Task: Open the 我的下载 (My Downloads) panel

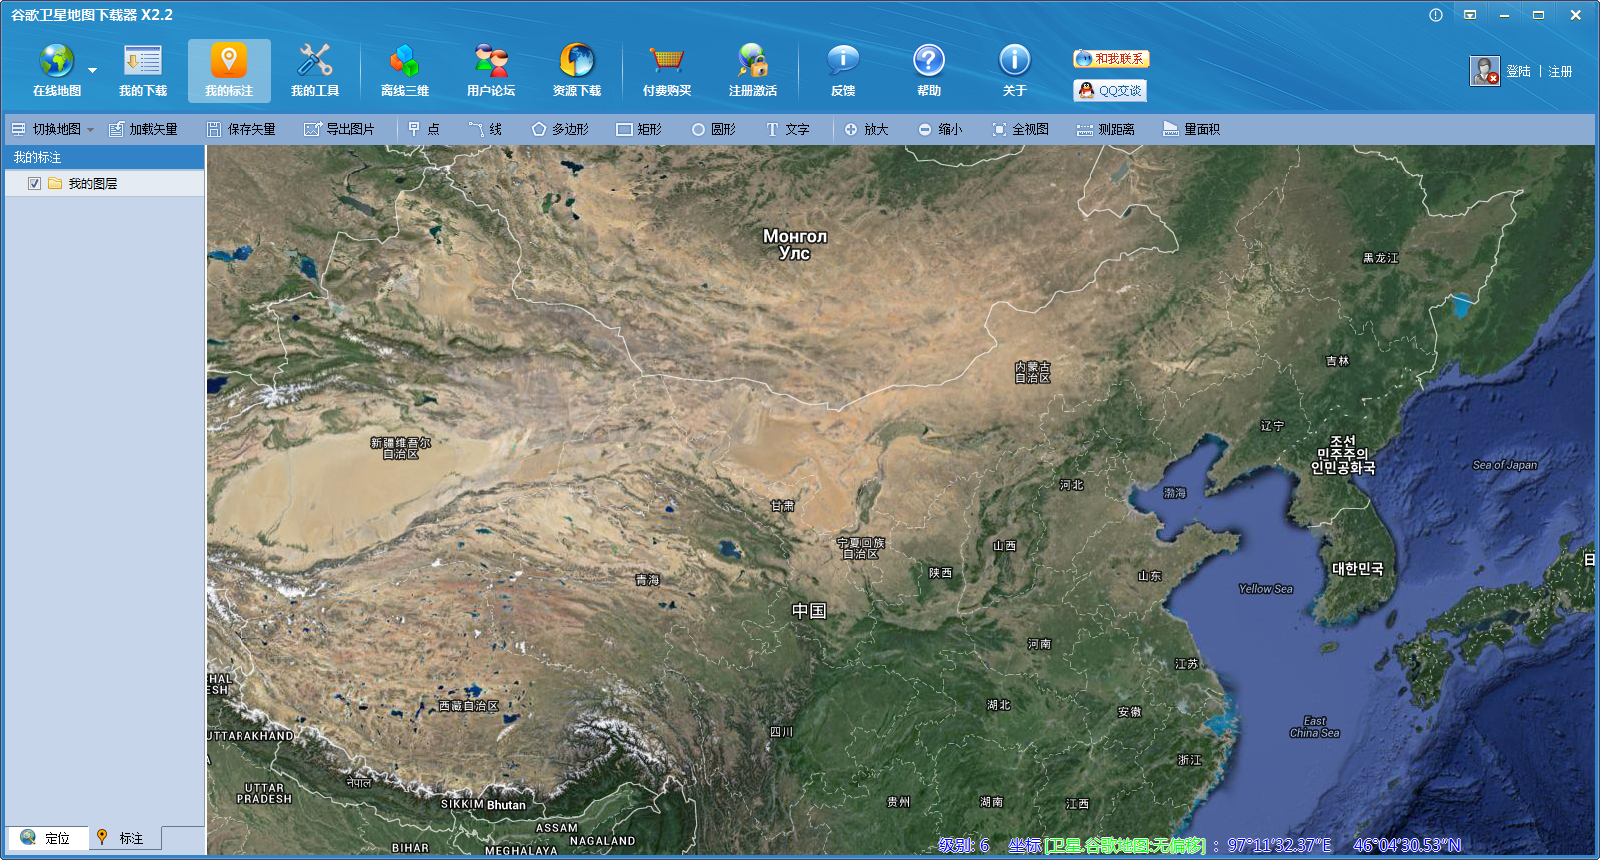Action: point(143,70)
